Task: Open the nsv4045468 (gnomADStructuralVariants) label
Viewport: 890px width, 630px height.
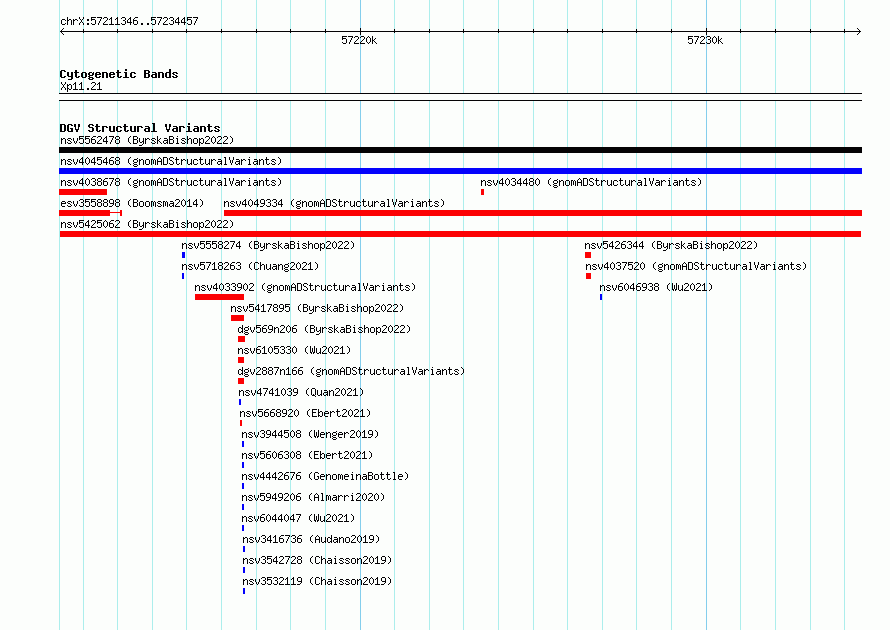Action: coord(171,161)
